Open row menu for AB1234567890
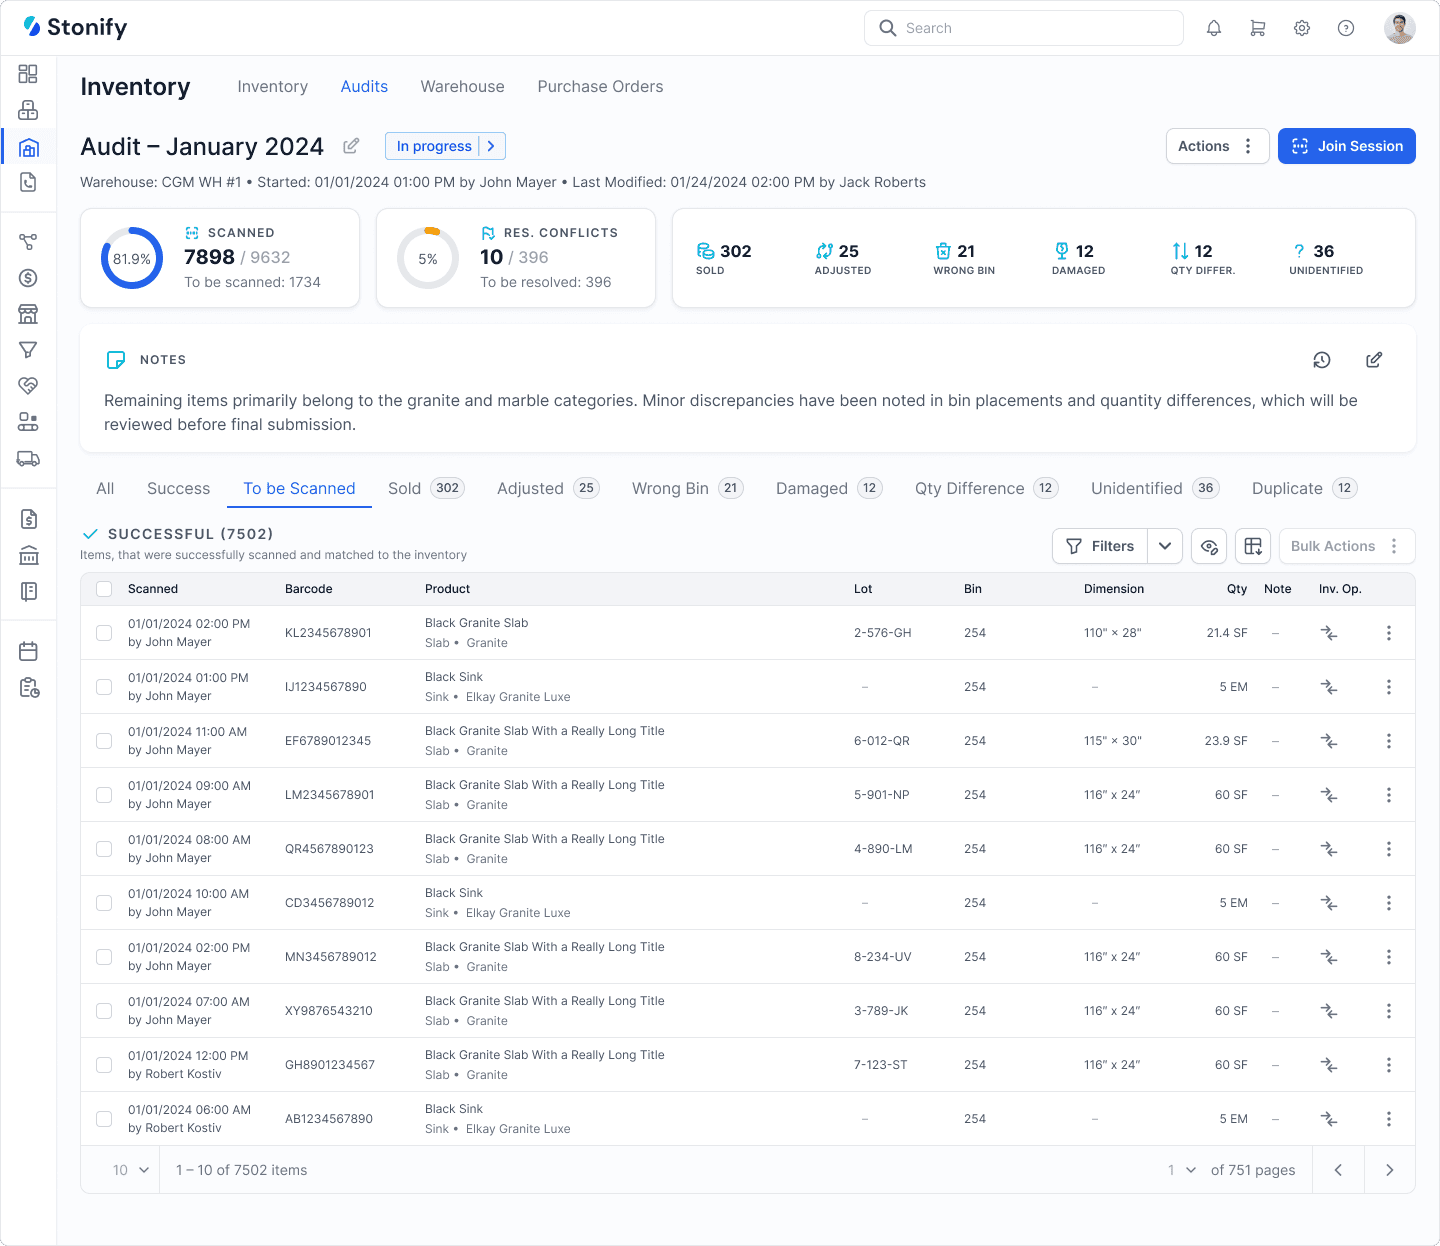The width and height of the screenshot is (1440, 1246). pos(1389,1119)
